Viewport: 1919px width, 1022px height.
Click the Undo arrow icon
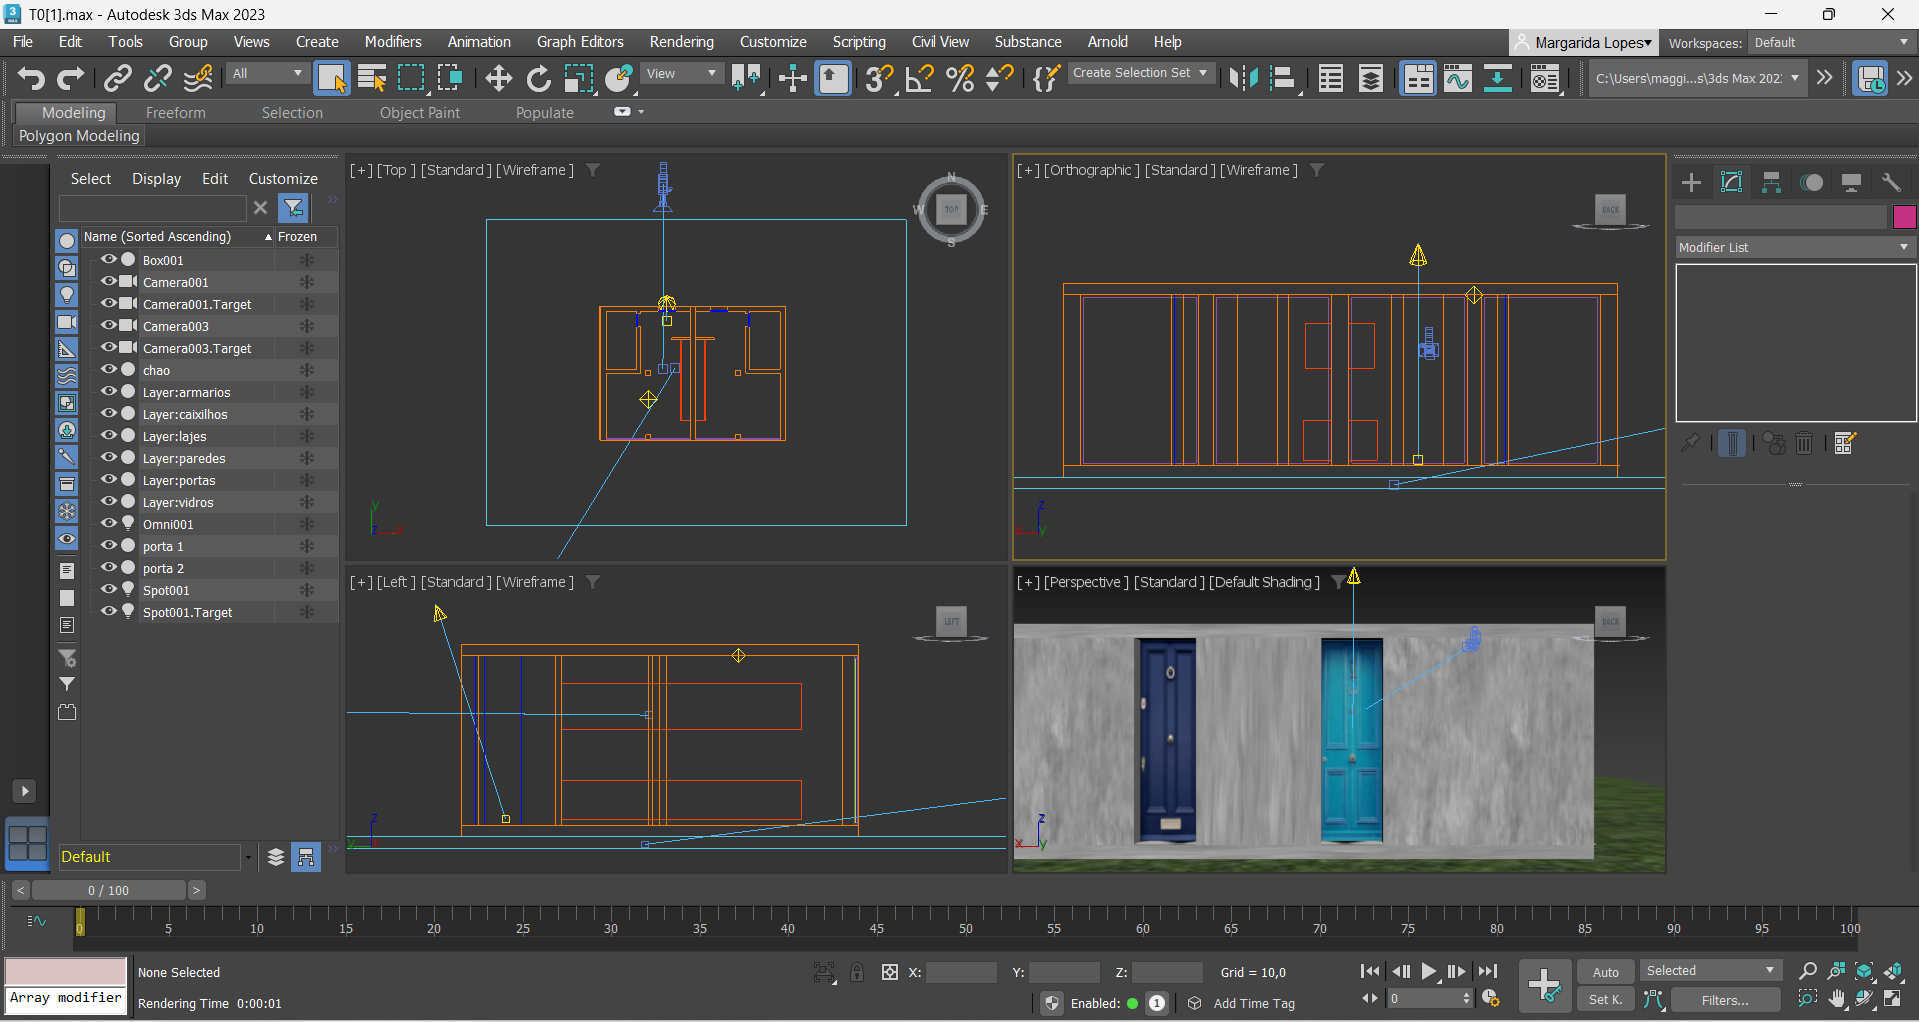(x=31, y=78)
